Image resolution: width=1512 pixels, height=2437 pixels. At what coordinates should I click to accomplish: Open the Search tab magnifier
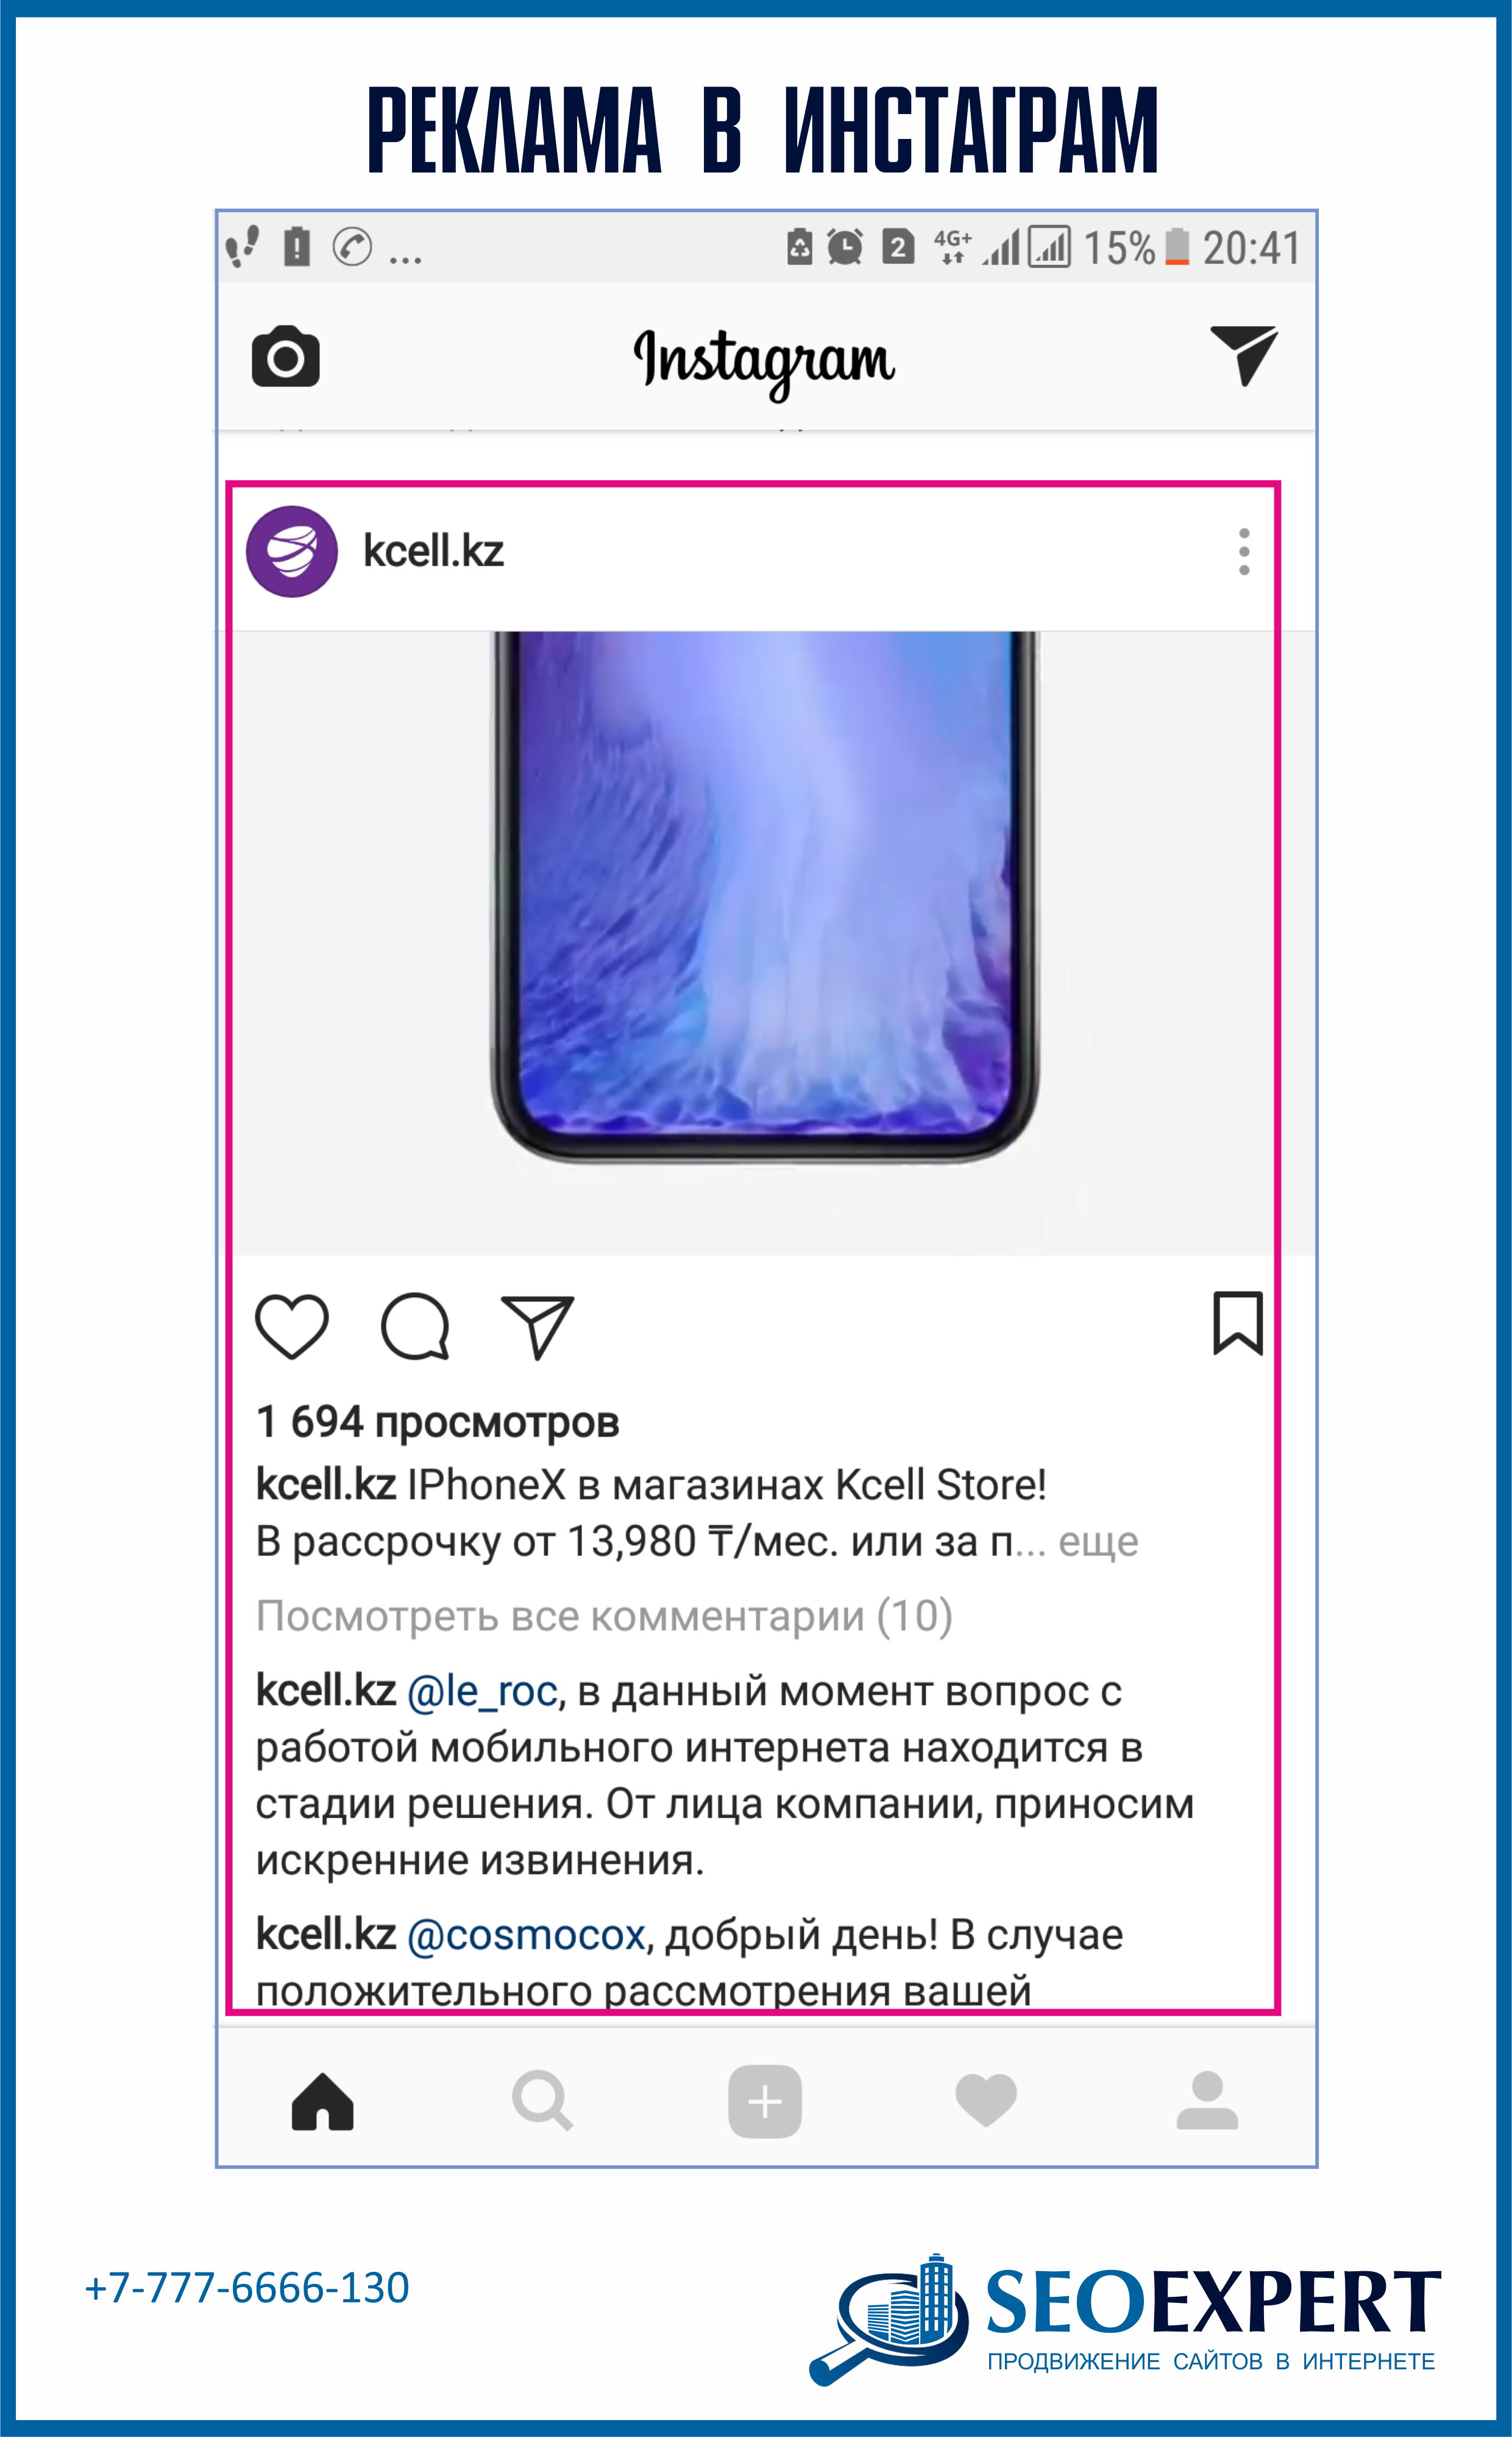tap(542, 2101)
